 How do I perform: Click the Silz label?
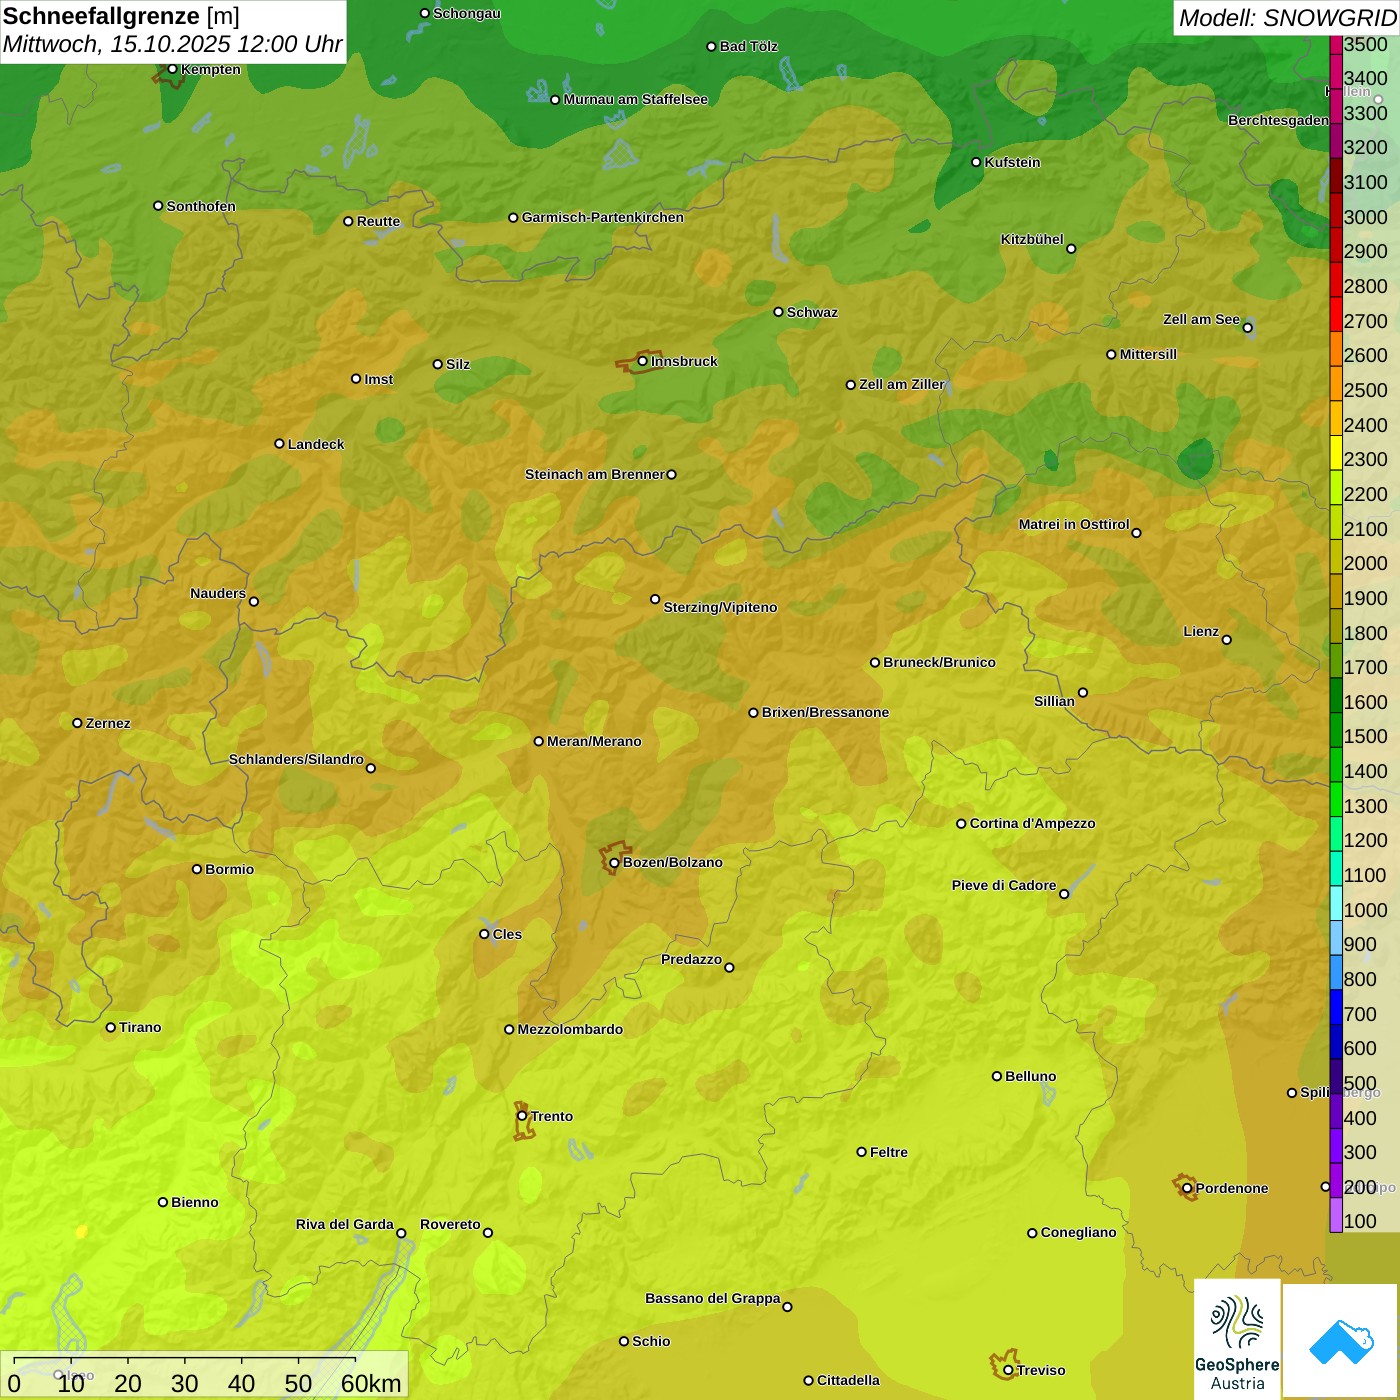tap(457, 364)
